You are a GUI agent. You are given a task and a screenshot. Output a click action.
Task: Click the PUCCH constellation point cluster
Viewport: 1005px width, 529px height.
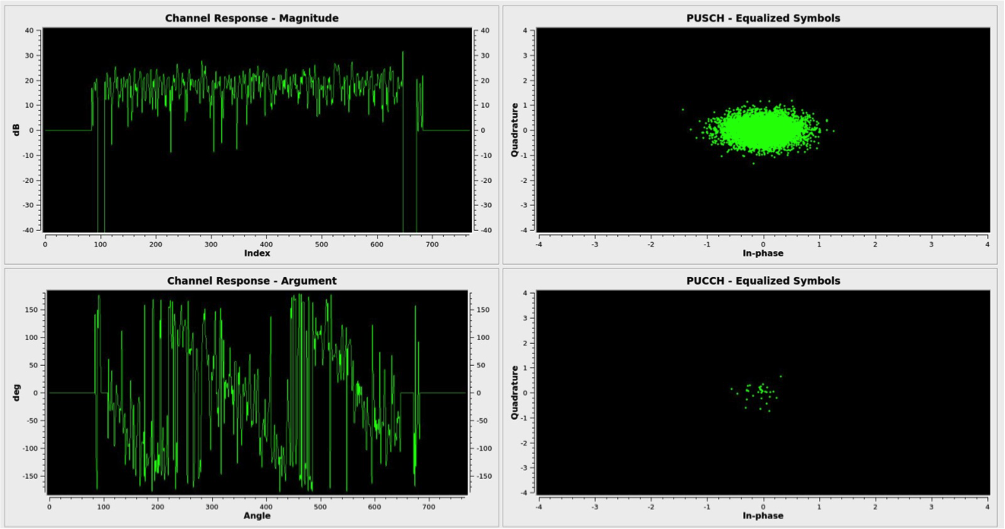pyautogui.click(x=758, y=392)
